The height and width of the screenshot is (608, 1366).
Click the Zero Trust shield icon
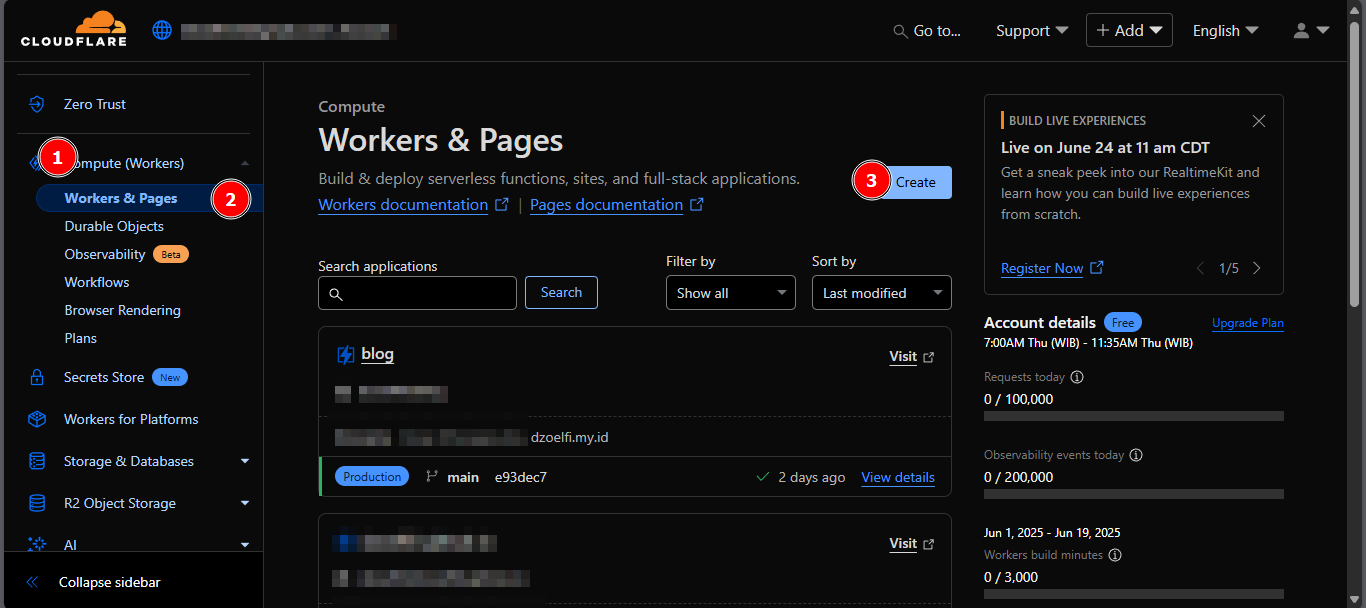tap(37, 104)
